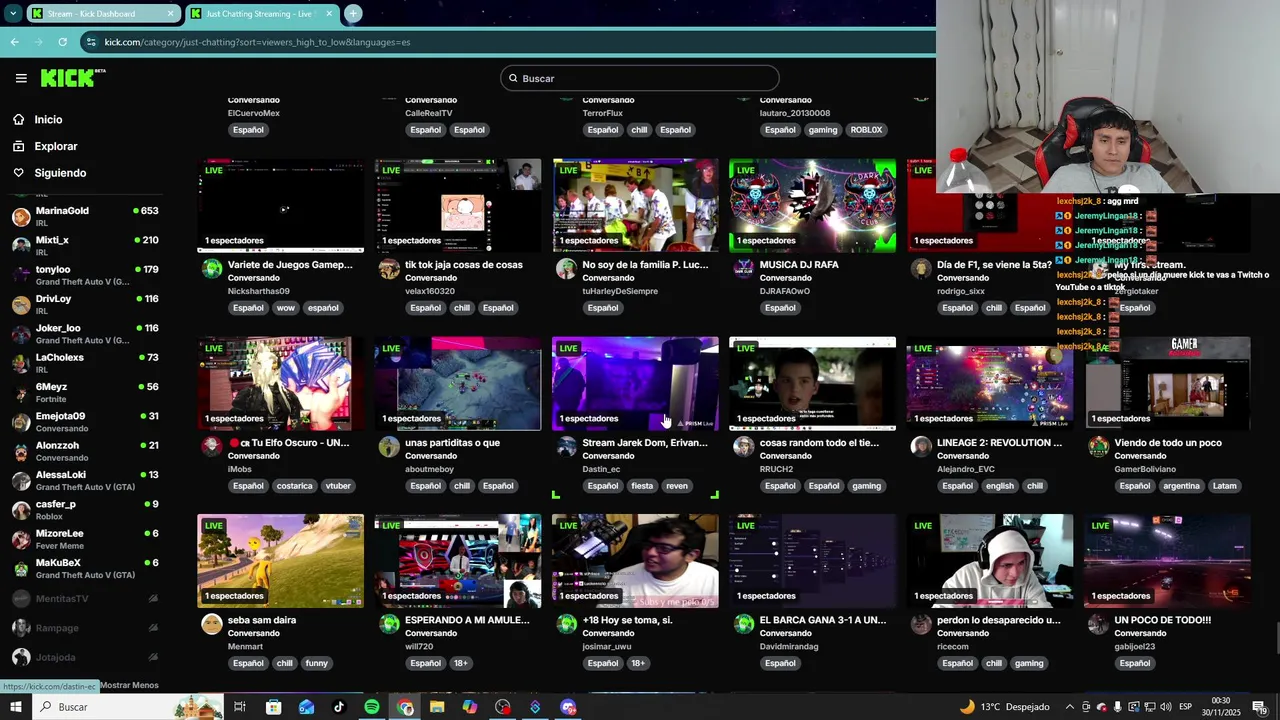
Task: Open Task View on the taskbar
Action: [240, 707]
